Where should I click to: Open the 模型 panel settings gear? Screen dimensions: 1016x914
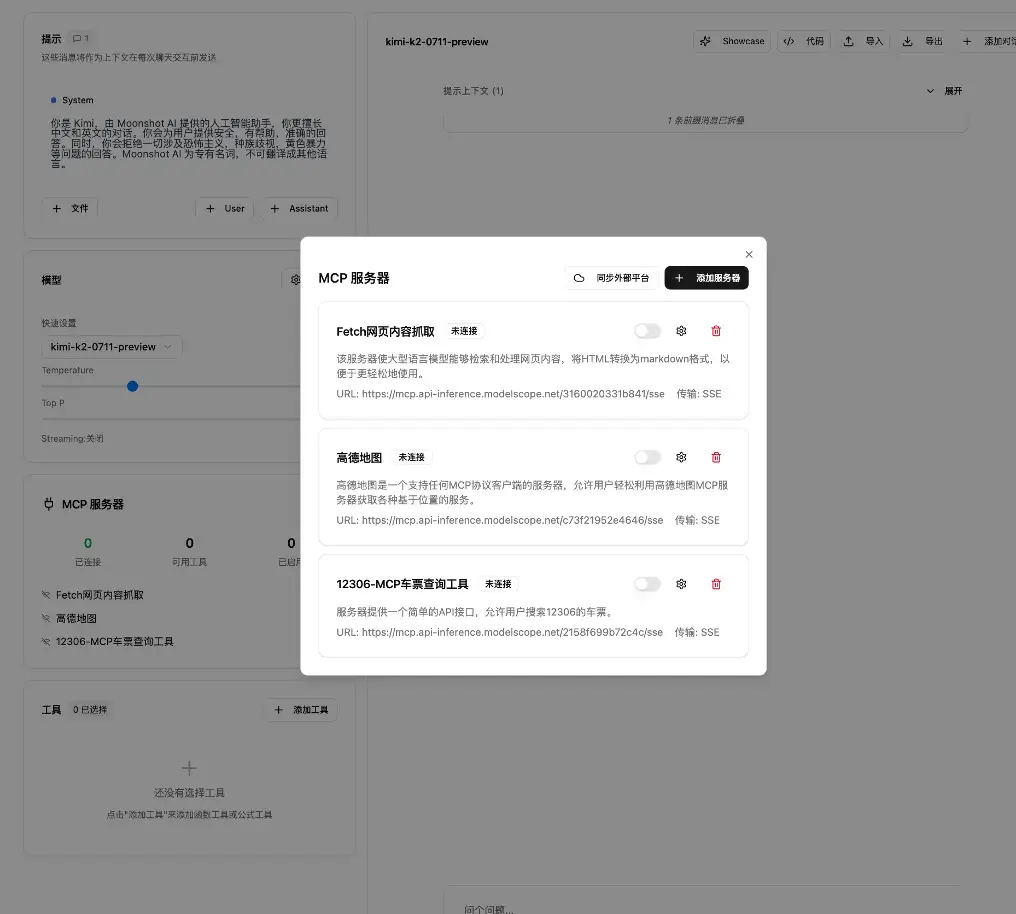tap(295, 280)
